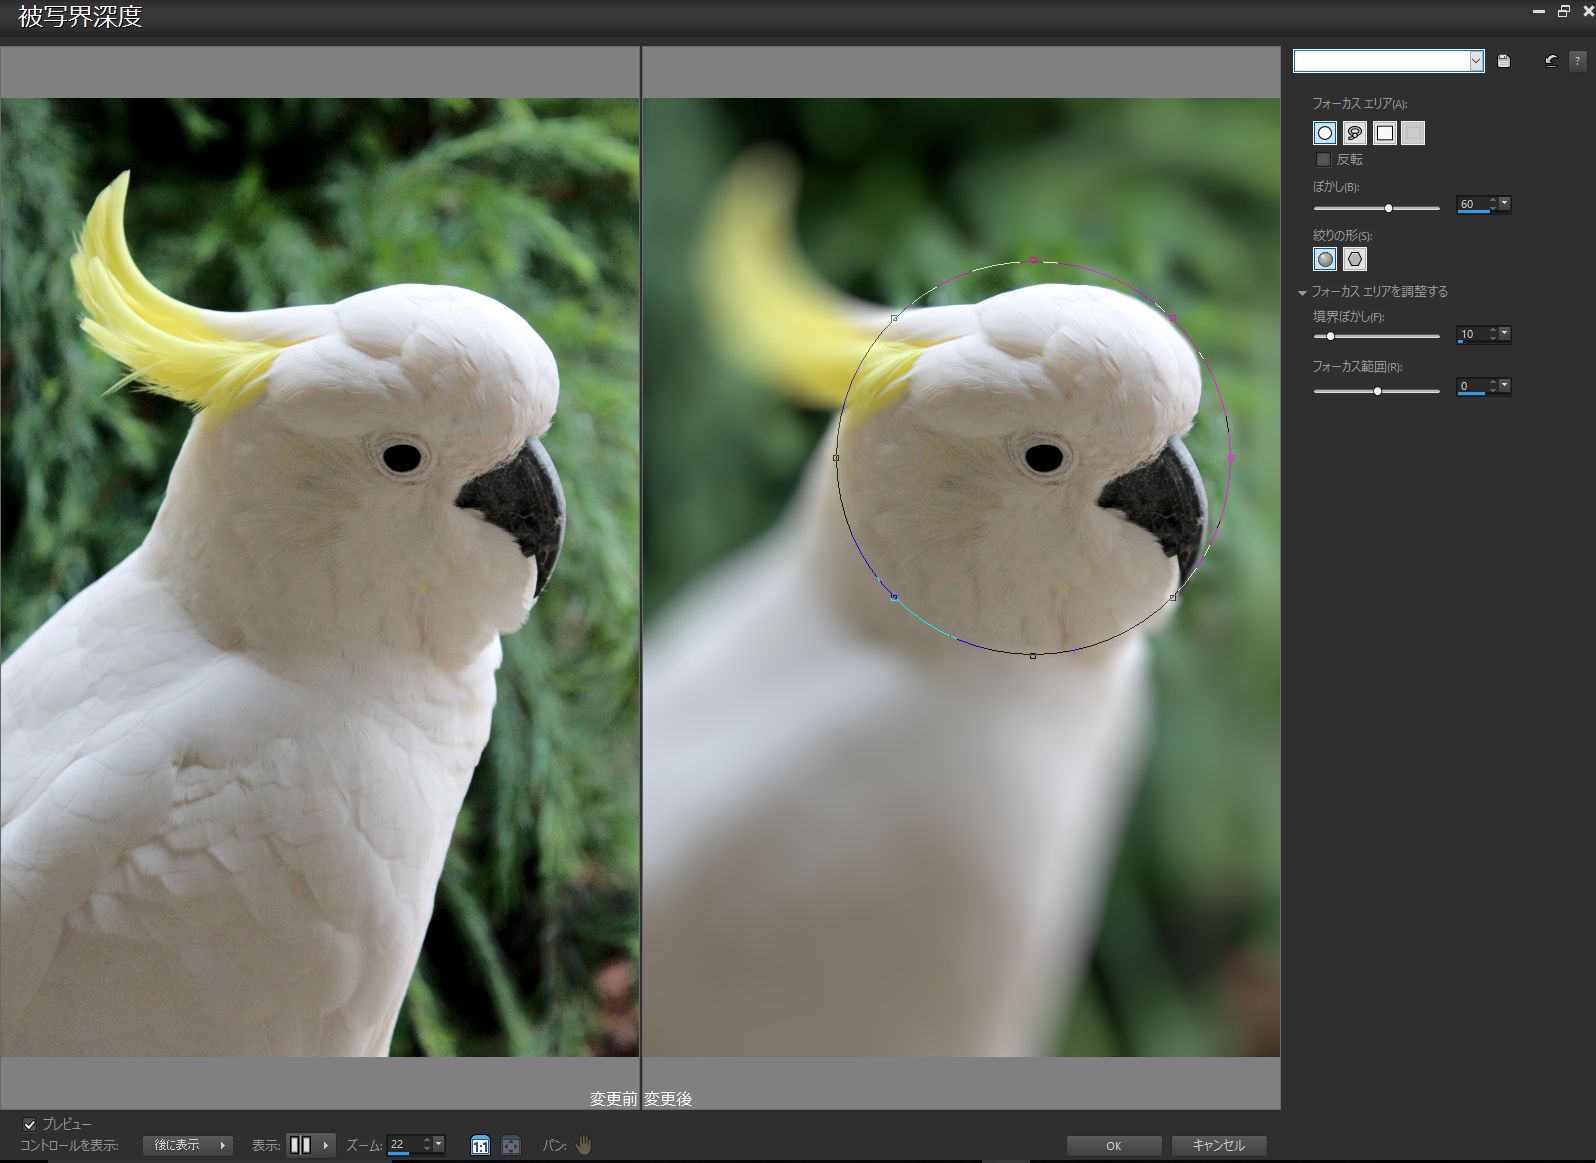1596x1163 pixels.
Task: Click the ぼかし slider handle
Action: click(x=1388, y=208)
